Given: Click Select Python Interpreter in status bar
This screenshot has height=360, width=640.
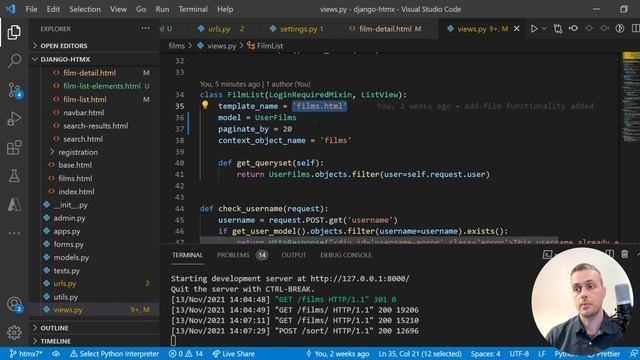Looking at the screenshot, I should (x=114, y=353).
